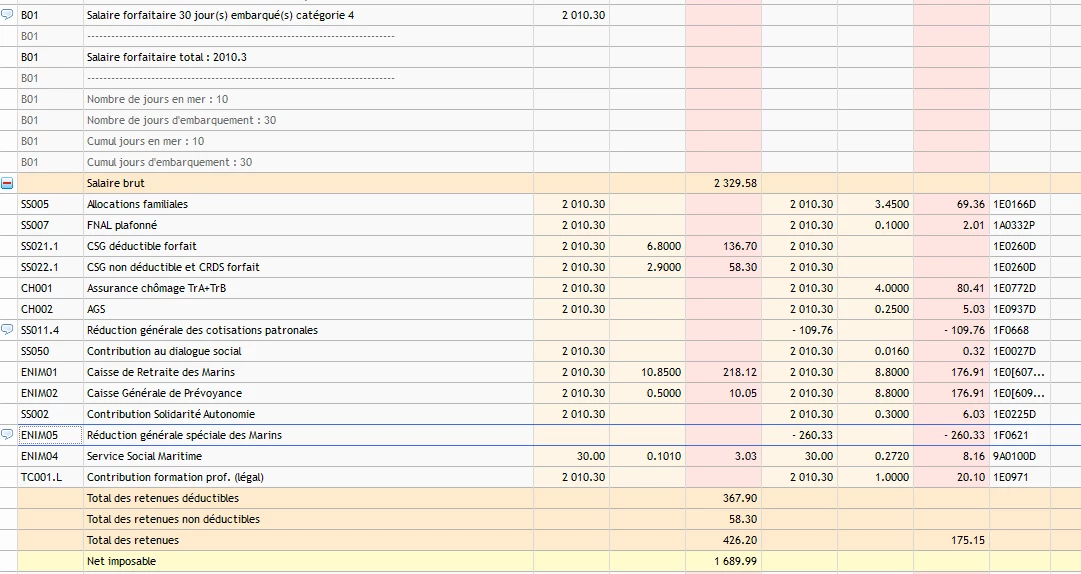
Task: Click amount 136.70
Action: [739, 246]
